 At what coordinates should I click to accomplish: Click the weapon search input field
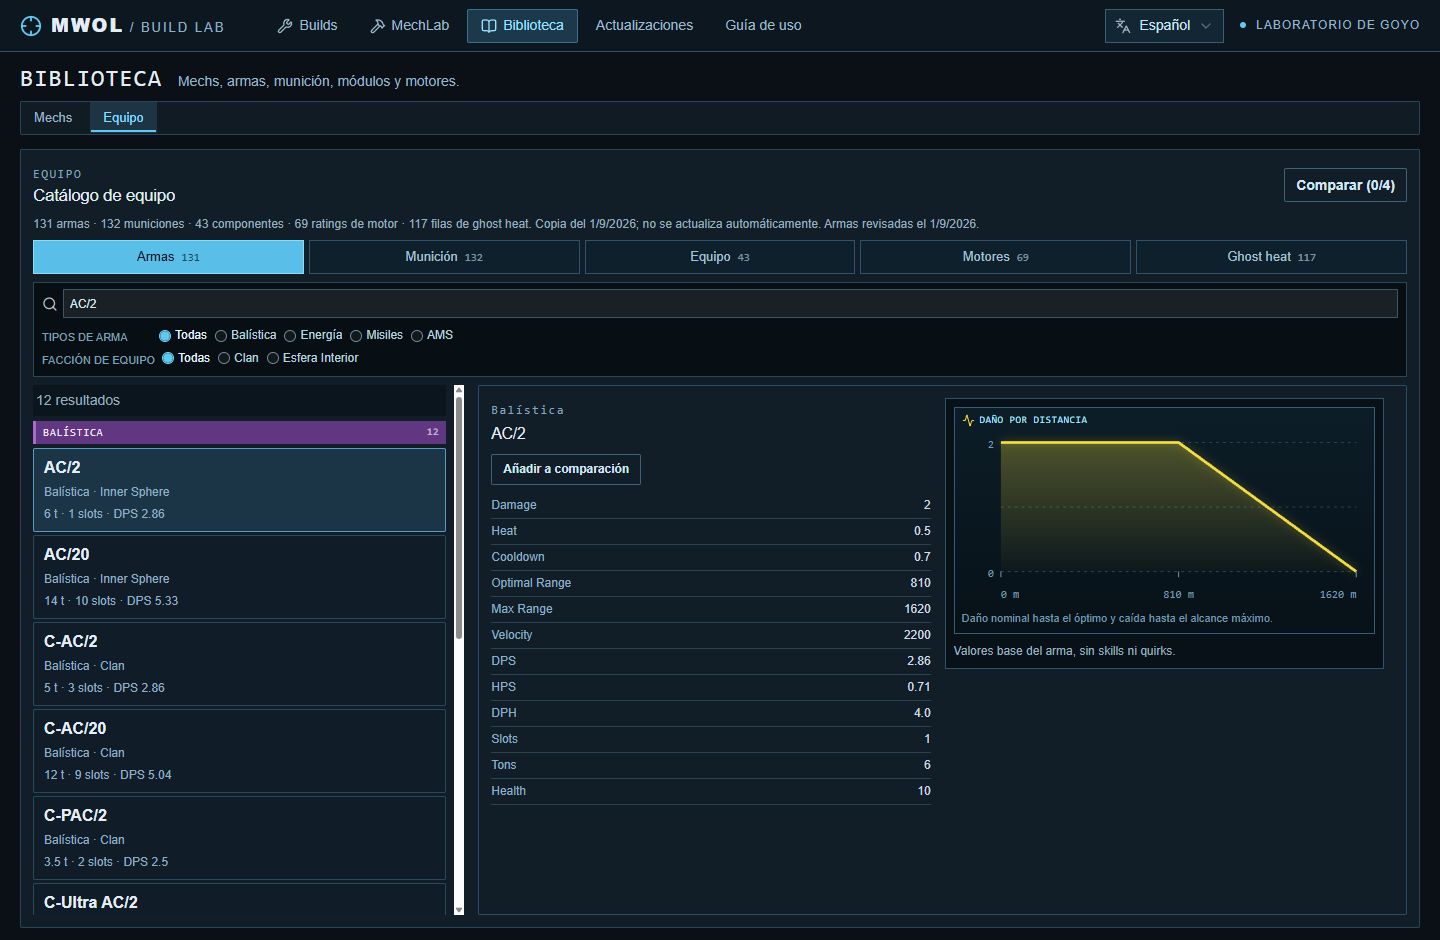click(730, 304)
